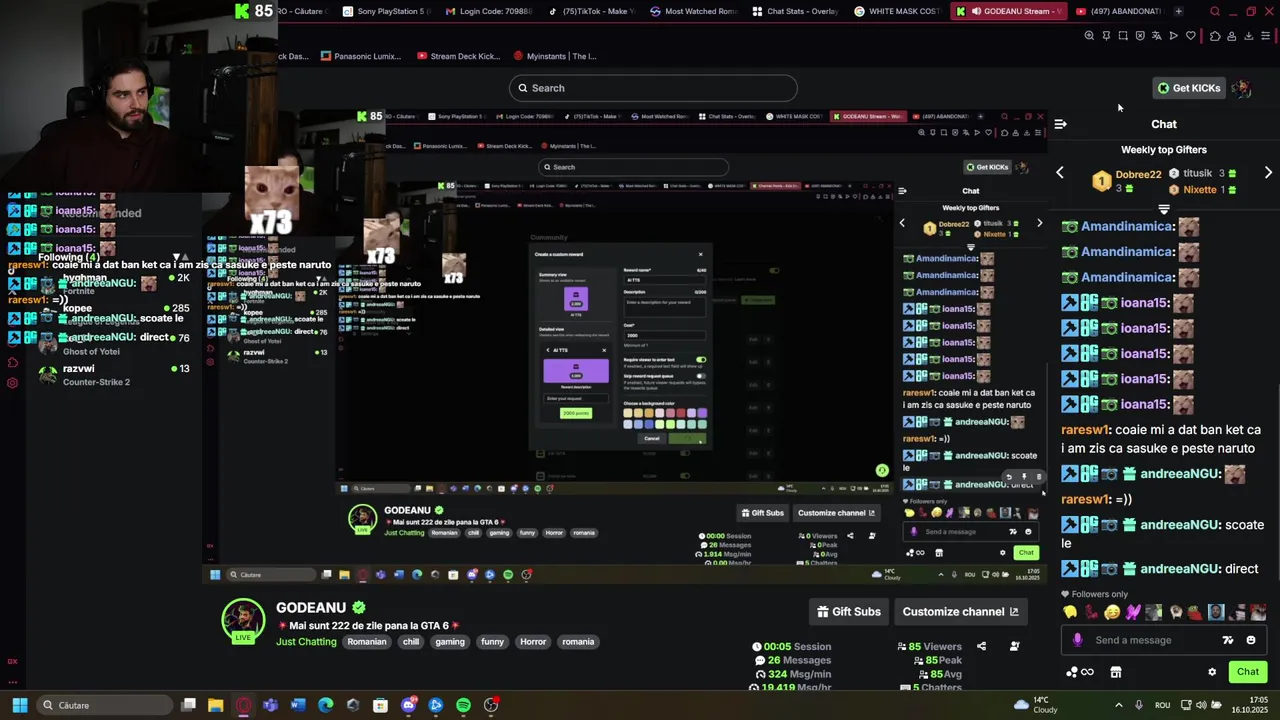Click the browser tab search magnifier
The image size is (1280, 720).
pyautogui.click(x=1215, y=12)
